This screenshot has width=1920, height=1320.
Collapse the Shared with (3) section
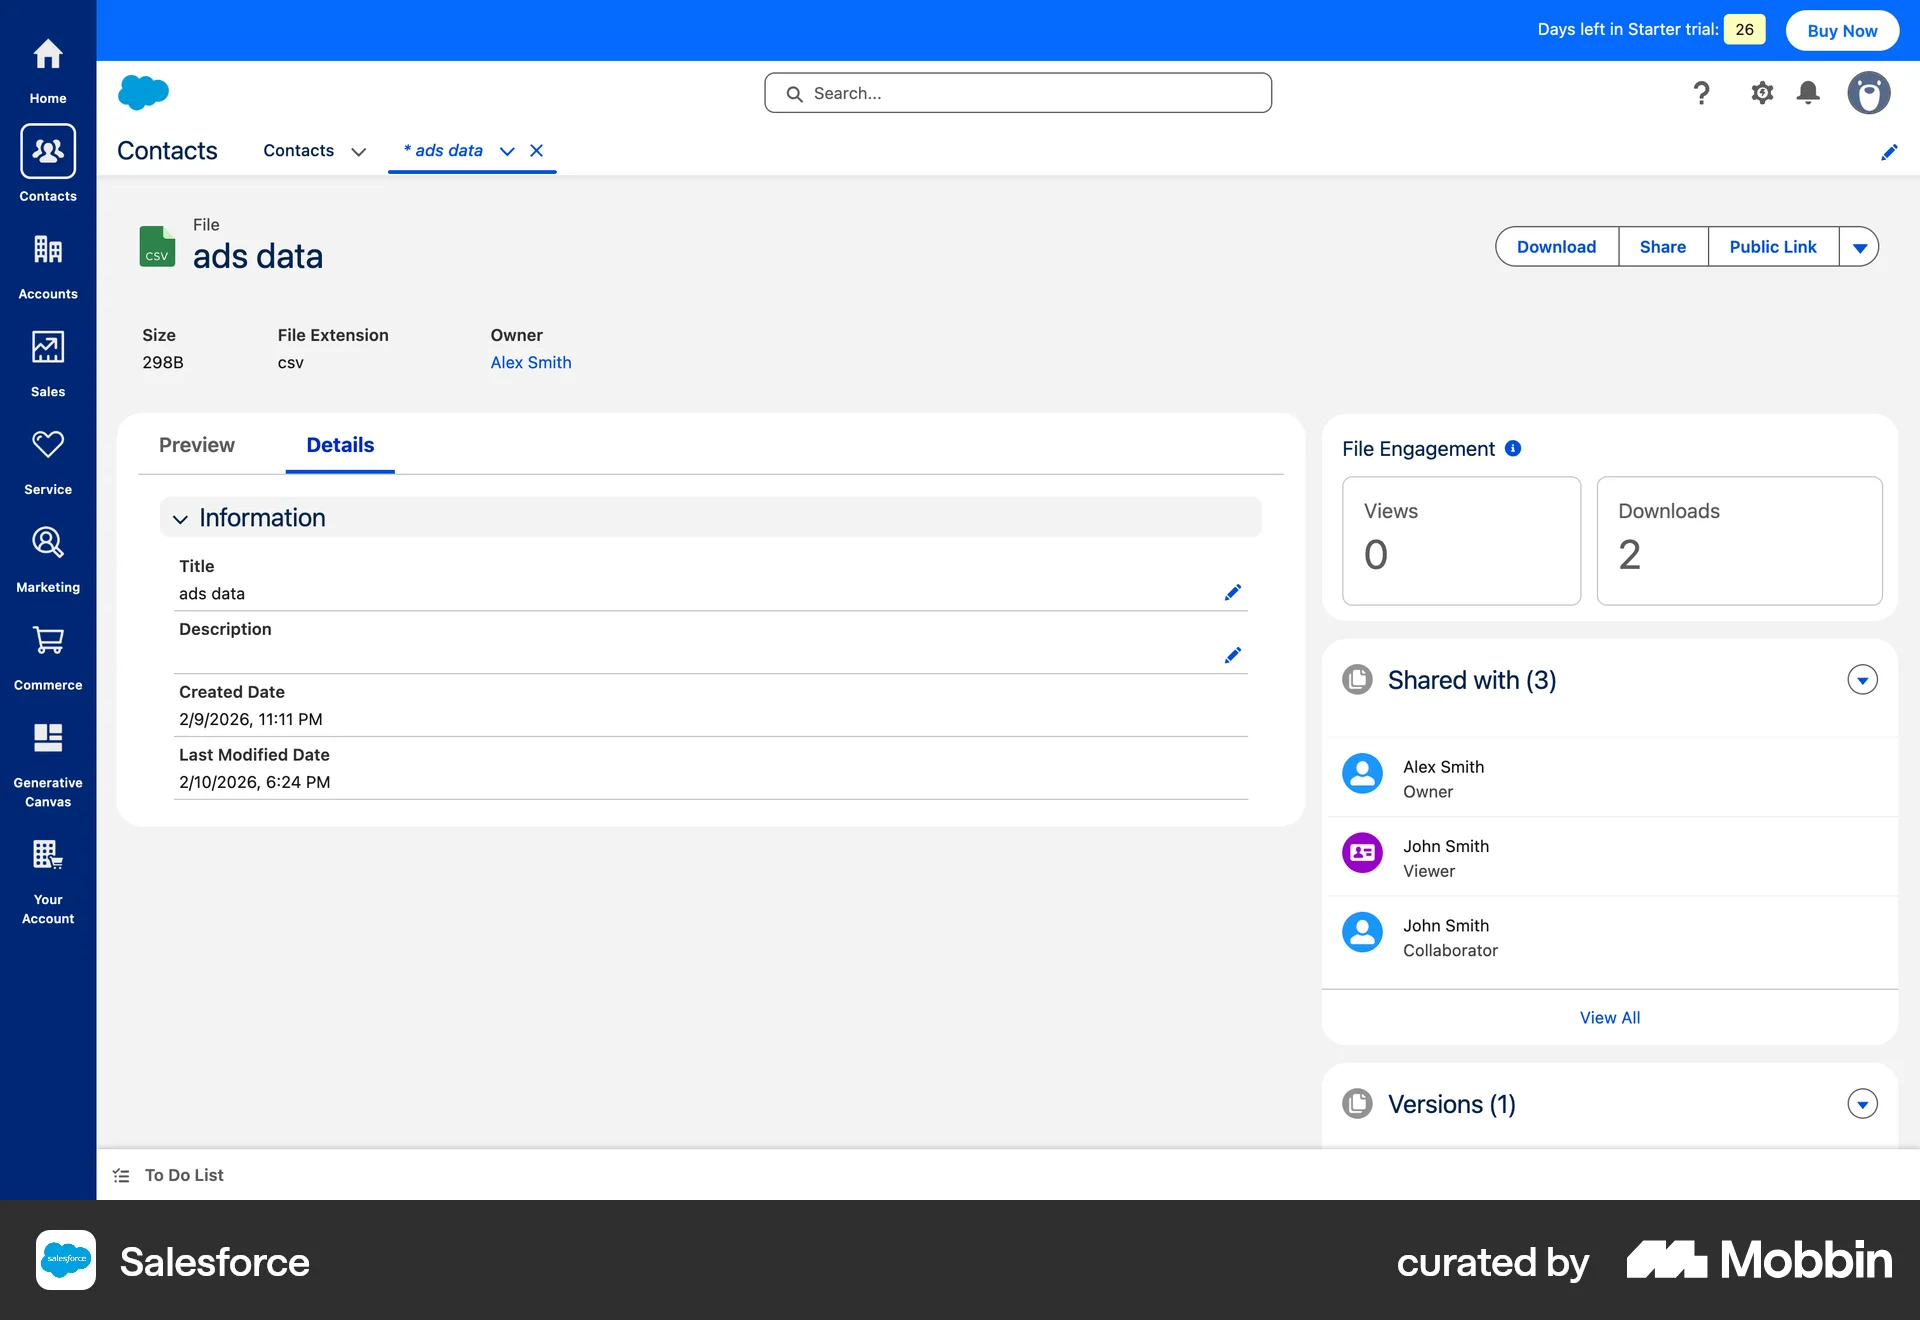click(1860, 679)
